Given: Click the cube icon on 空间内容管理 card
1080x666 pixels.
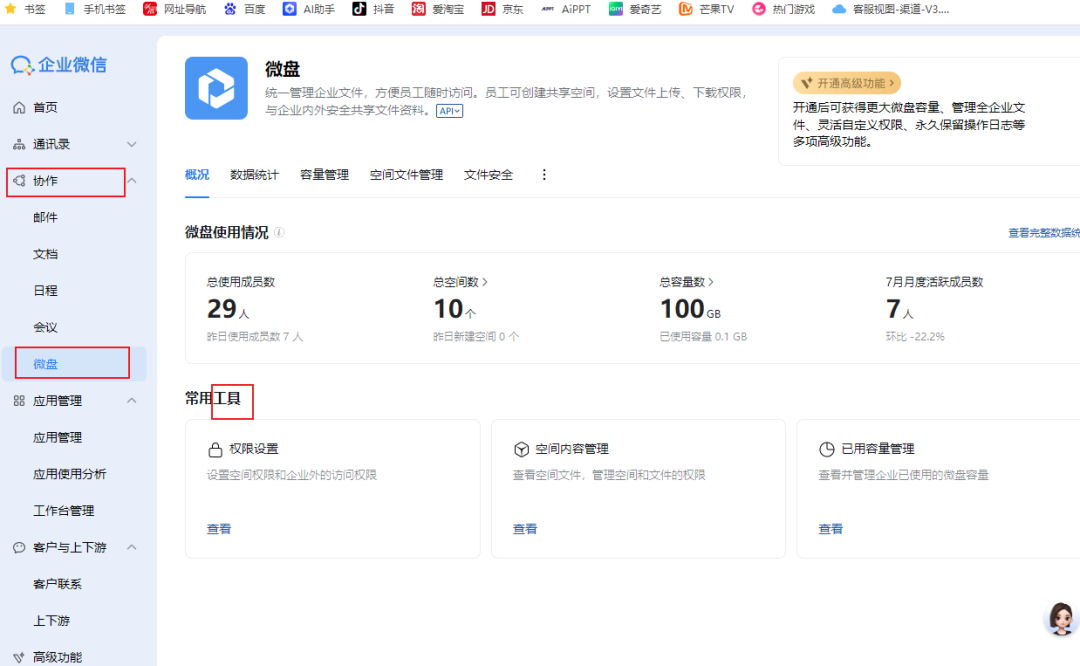Looking at the screenshot, I should click(521, 450).
